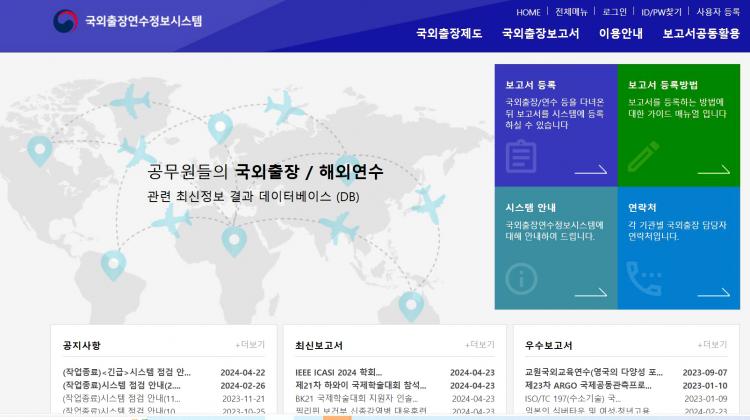Open the 국외출장보고서 menu
This screenshot has width=750, height=420.
click(x=540, y=33)
